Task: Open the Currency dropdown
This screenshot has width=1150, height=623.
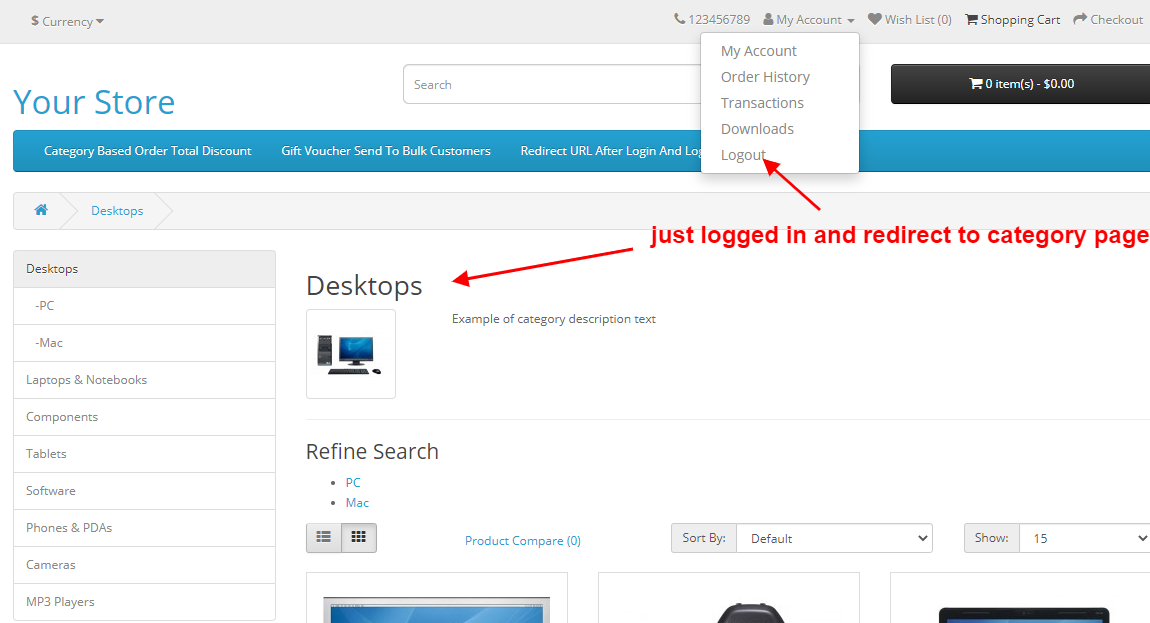Action: pyautogui.click(x=67, y=21)
